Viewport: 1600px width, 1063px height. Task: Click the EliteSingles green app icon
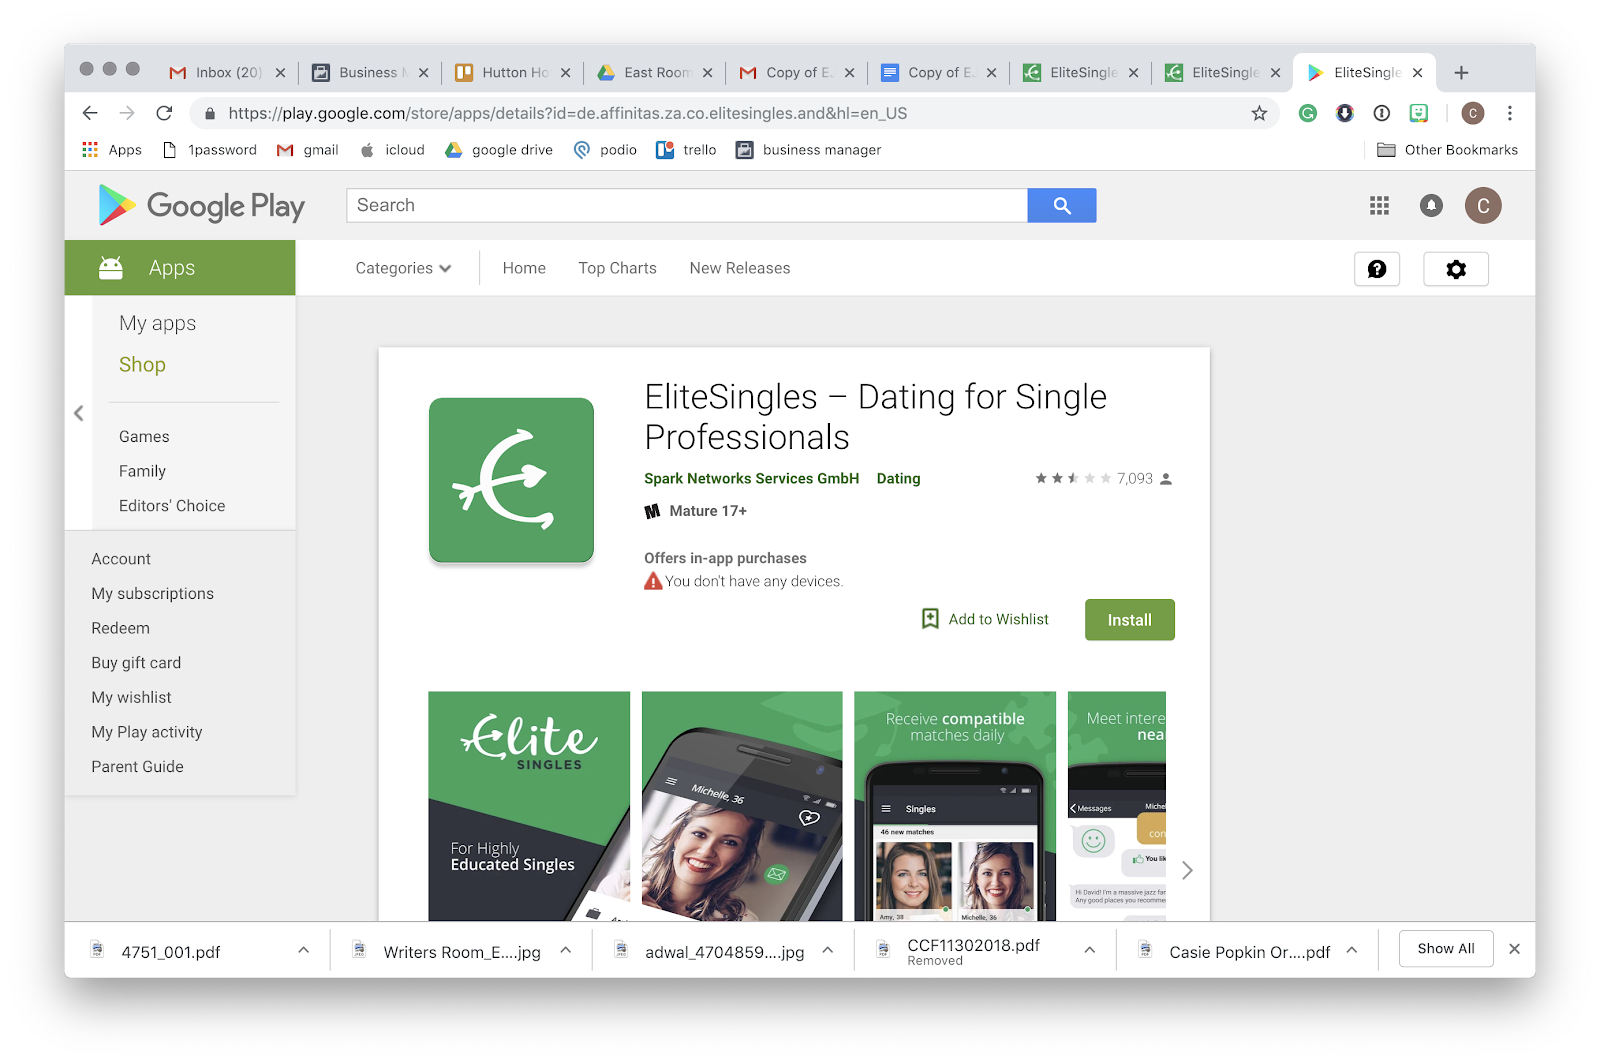(x=511, y=480)
